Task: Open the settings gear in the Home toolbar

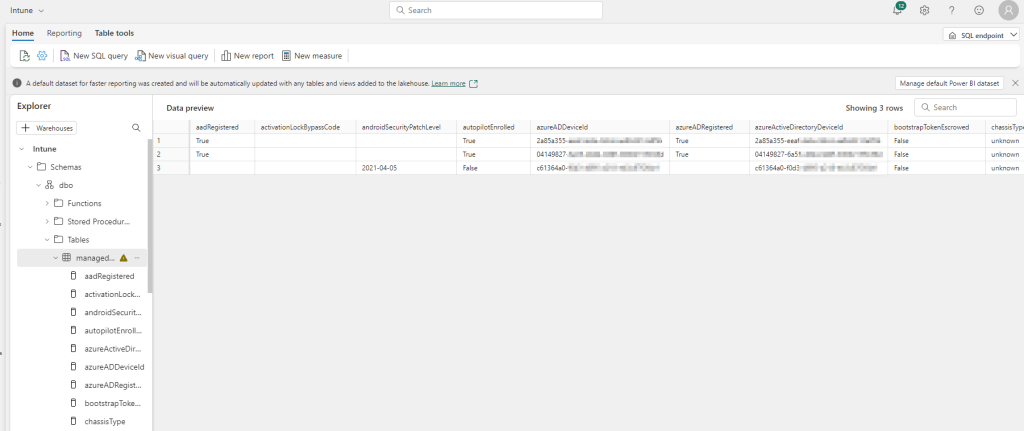Action: click(x=42, y=56)
